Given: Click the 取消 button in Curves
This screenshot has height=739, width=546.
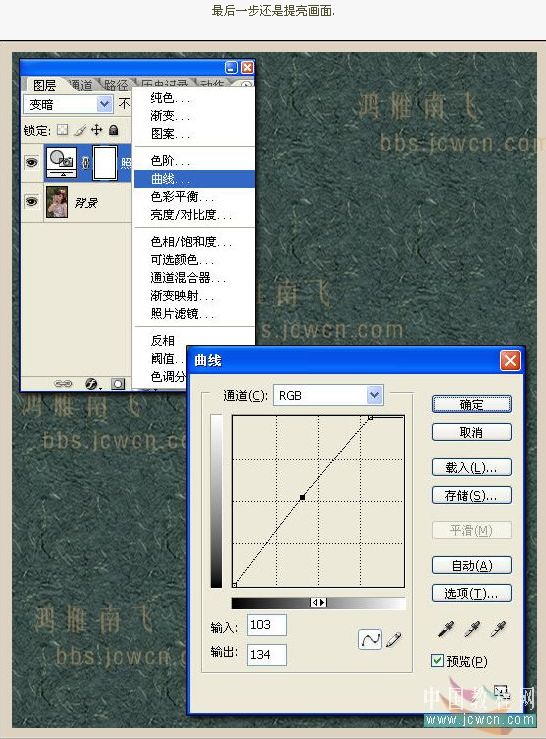Looking at the screenshot, I should (x=472, y=432).
